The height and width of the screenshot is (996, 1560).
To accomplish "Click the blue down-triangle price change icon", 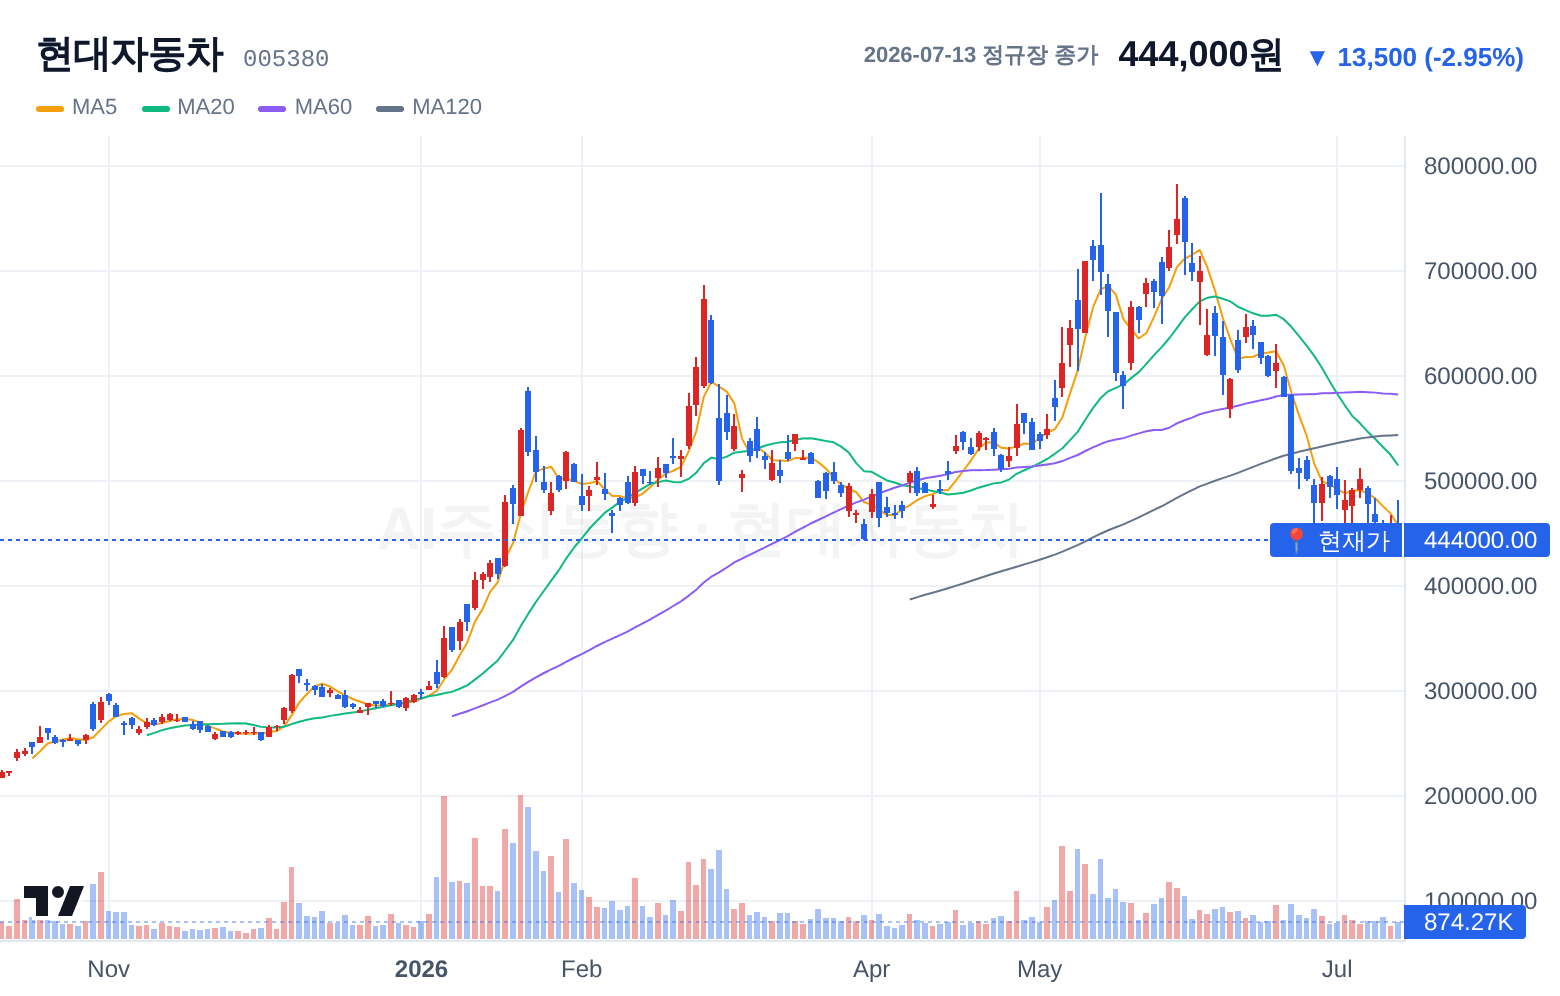I will (x=1317, y=58).
